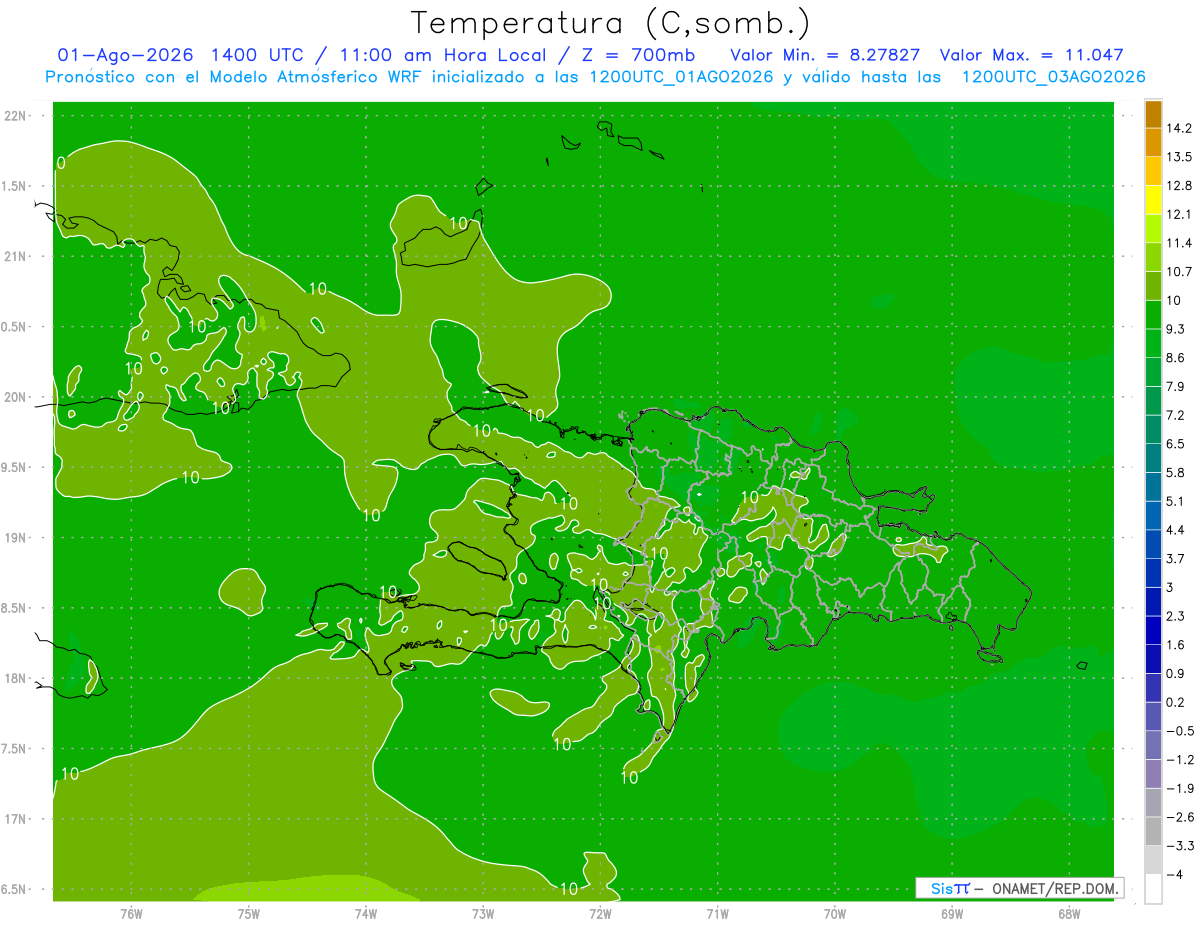This screenshot has width=1200, height=927.
Task: Click the "75W" longitude axis label
Action: pyautogui.click(x=249, y=913)
